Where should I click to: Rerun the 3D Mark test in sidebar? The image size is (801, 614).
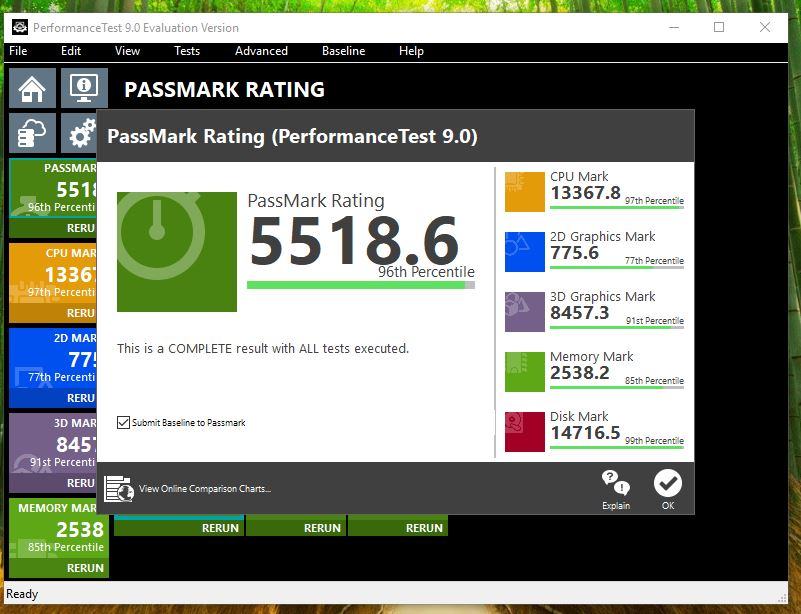tap(53, 483)
